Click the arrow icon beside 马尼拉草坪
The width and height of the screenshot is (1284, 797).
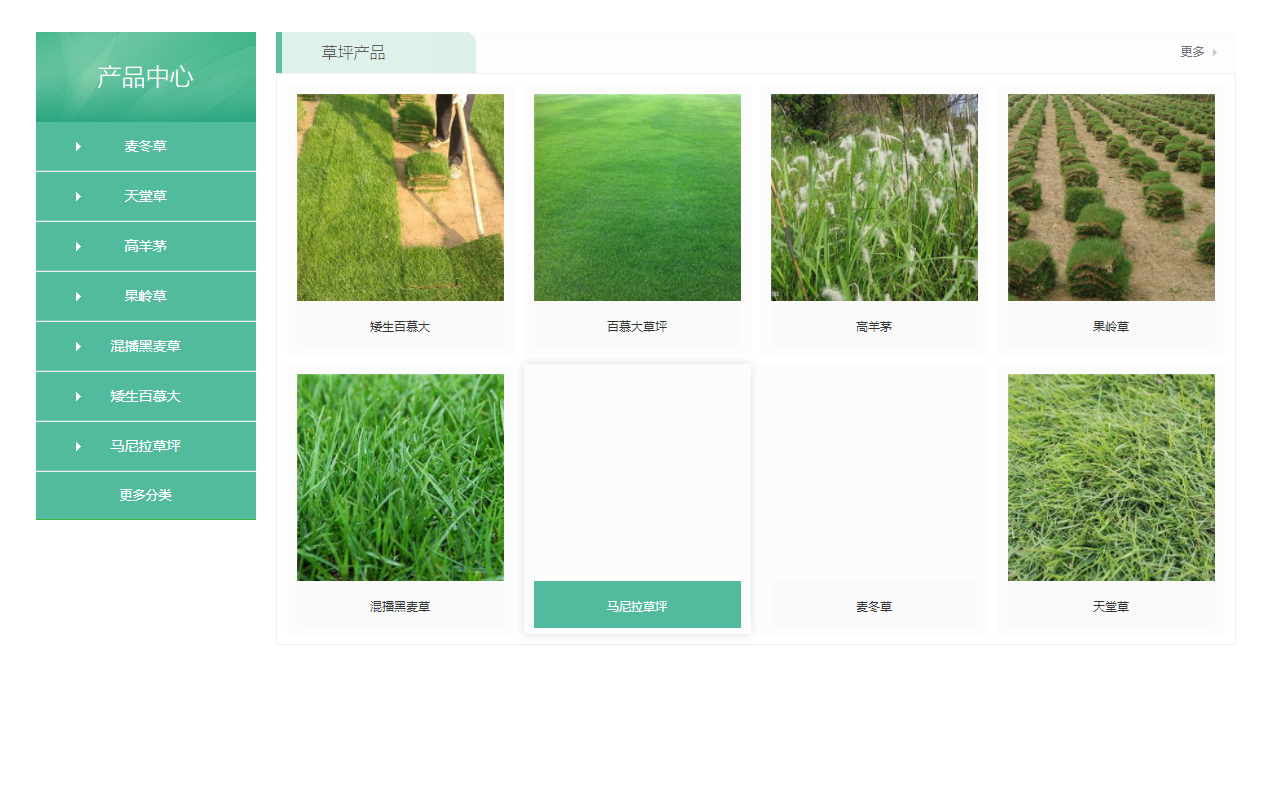78,447
